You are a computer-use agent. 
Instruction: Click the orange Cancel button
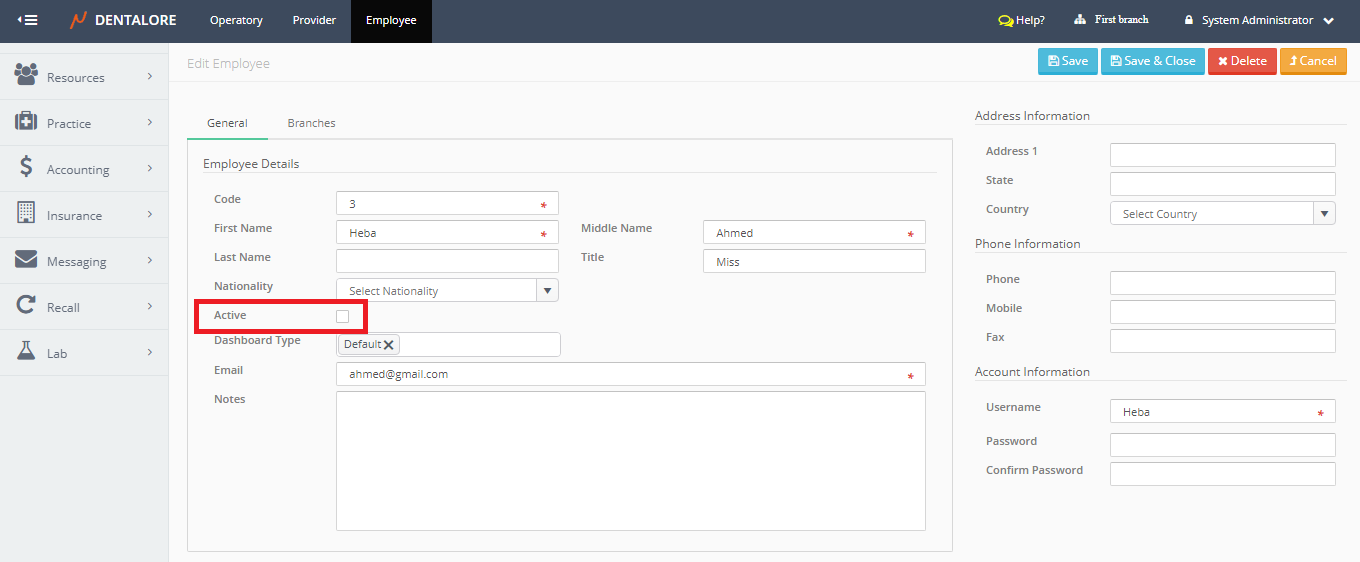coord(1313,61)
